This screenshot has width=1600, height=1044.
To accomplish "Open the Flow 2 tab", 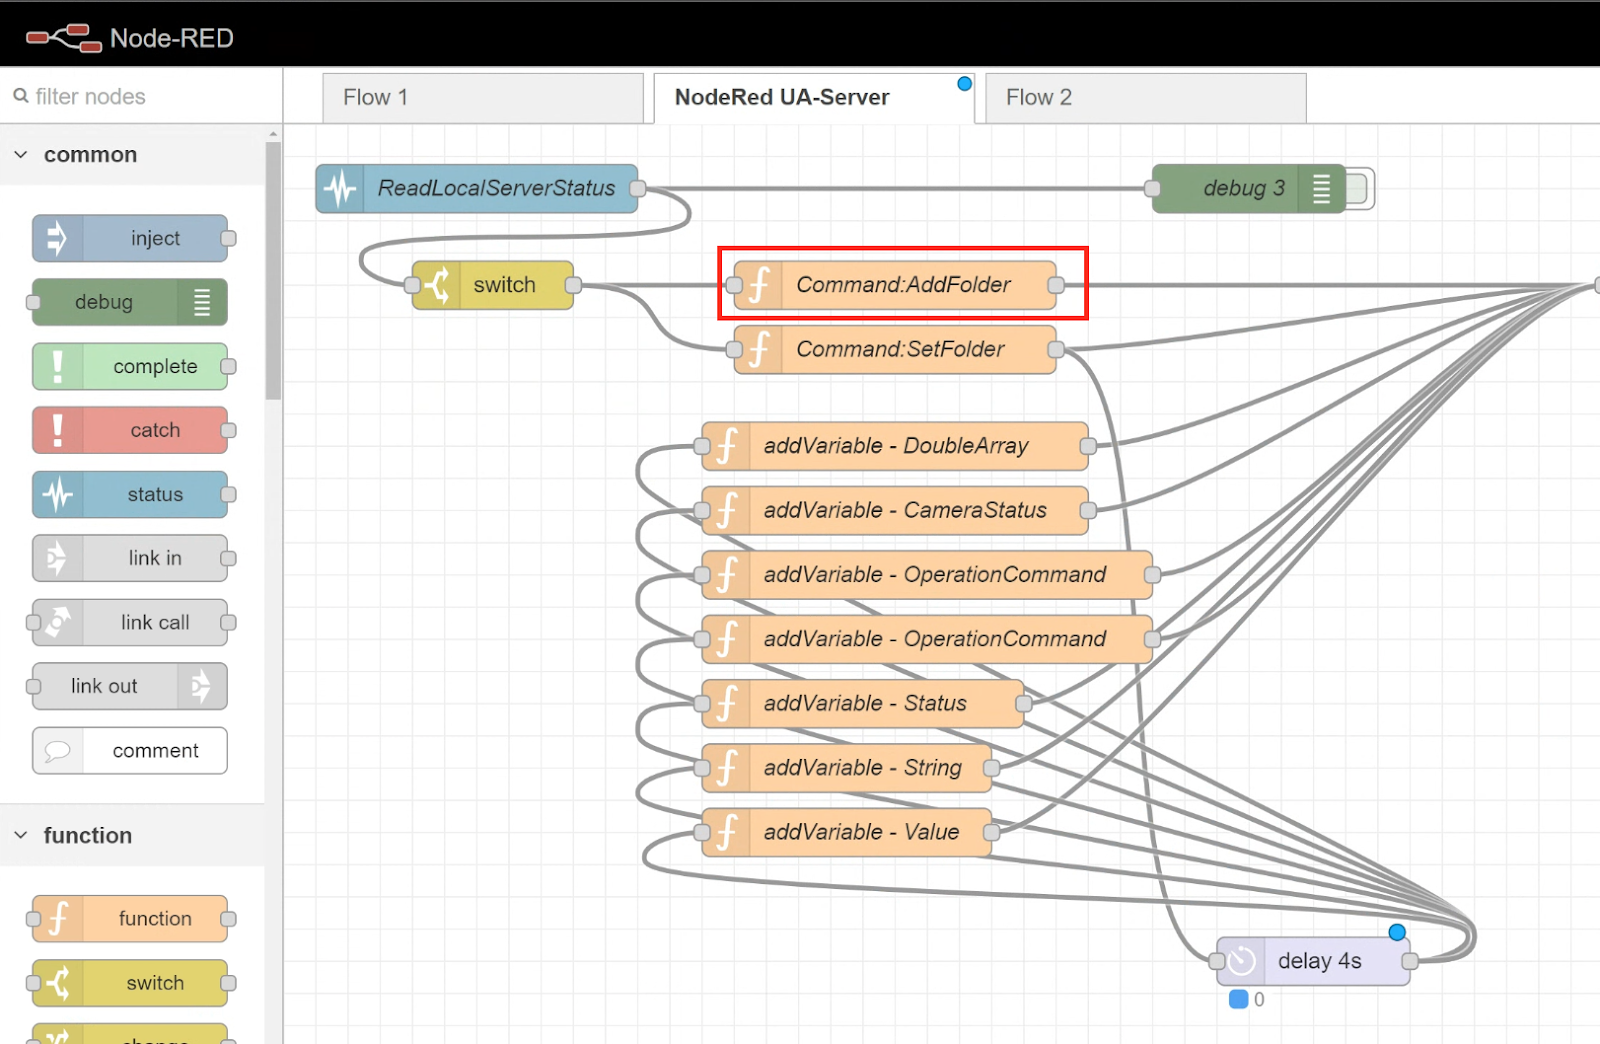I will click(x=1145, y=97).
